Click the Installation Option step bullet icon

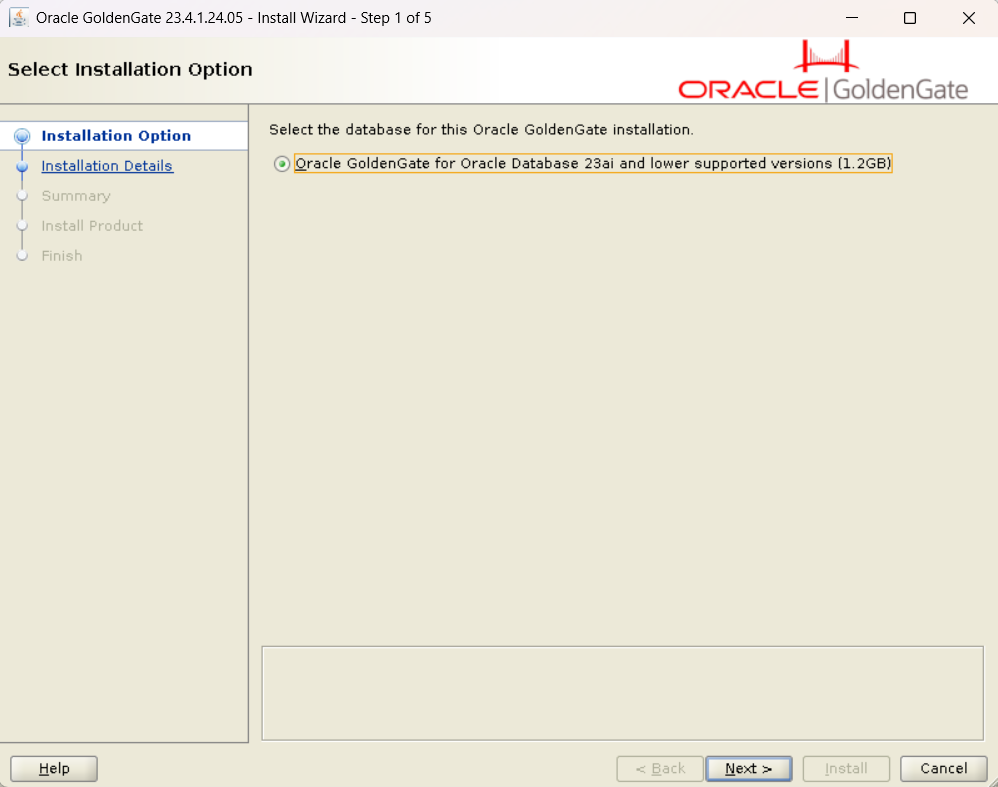pyautogui.click(x=22, y=137)
